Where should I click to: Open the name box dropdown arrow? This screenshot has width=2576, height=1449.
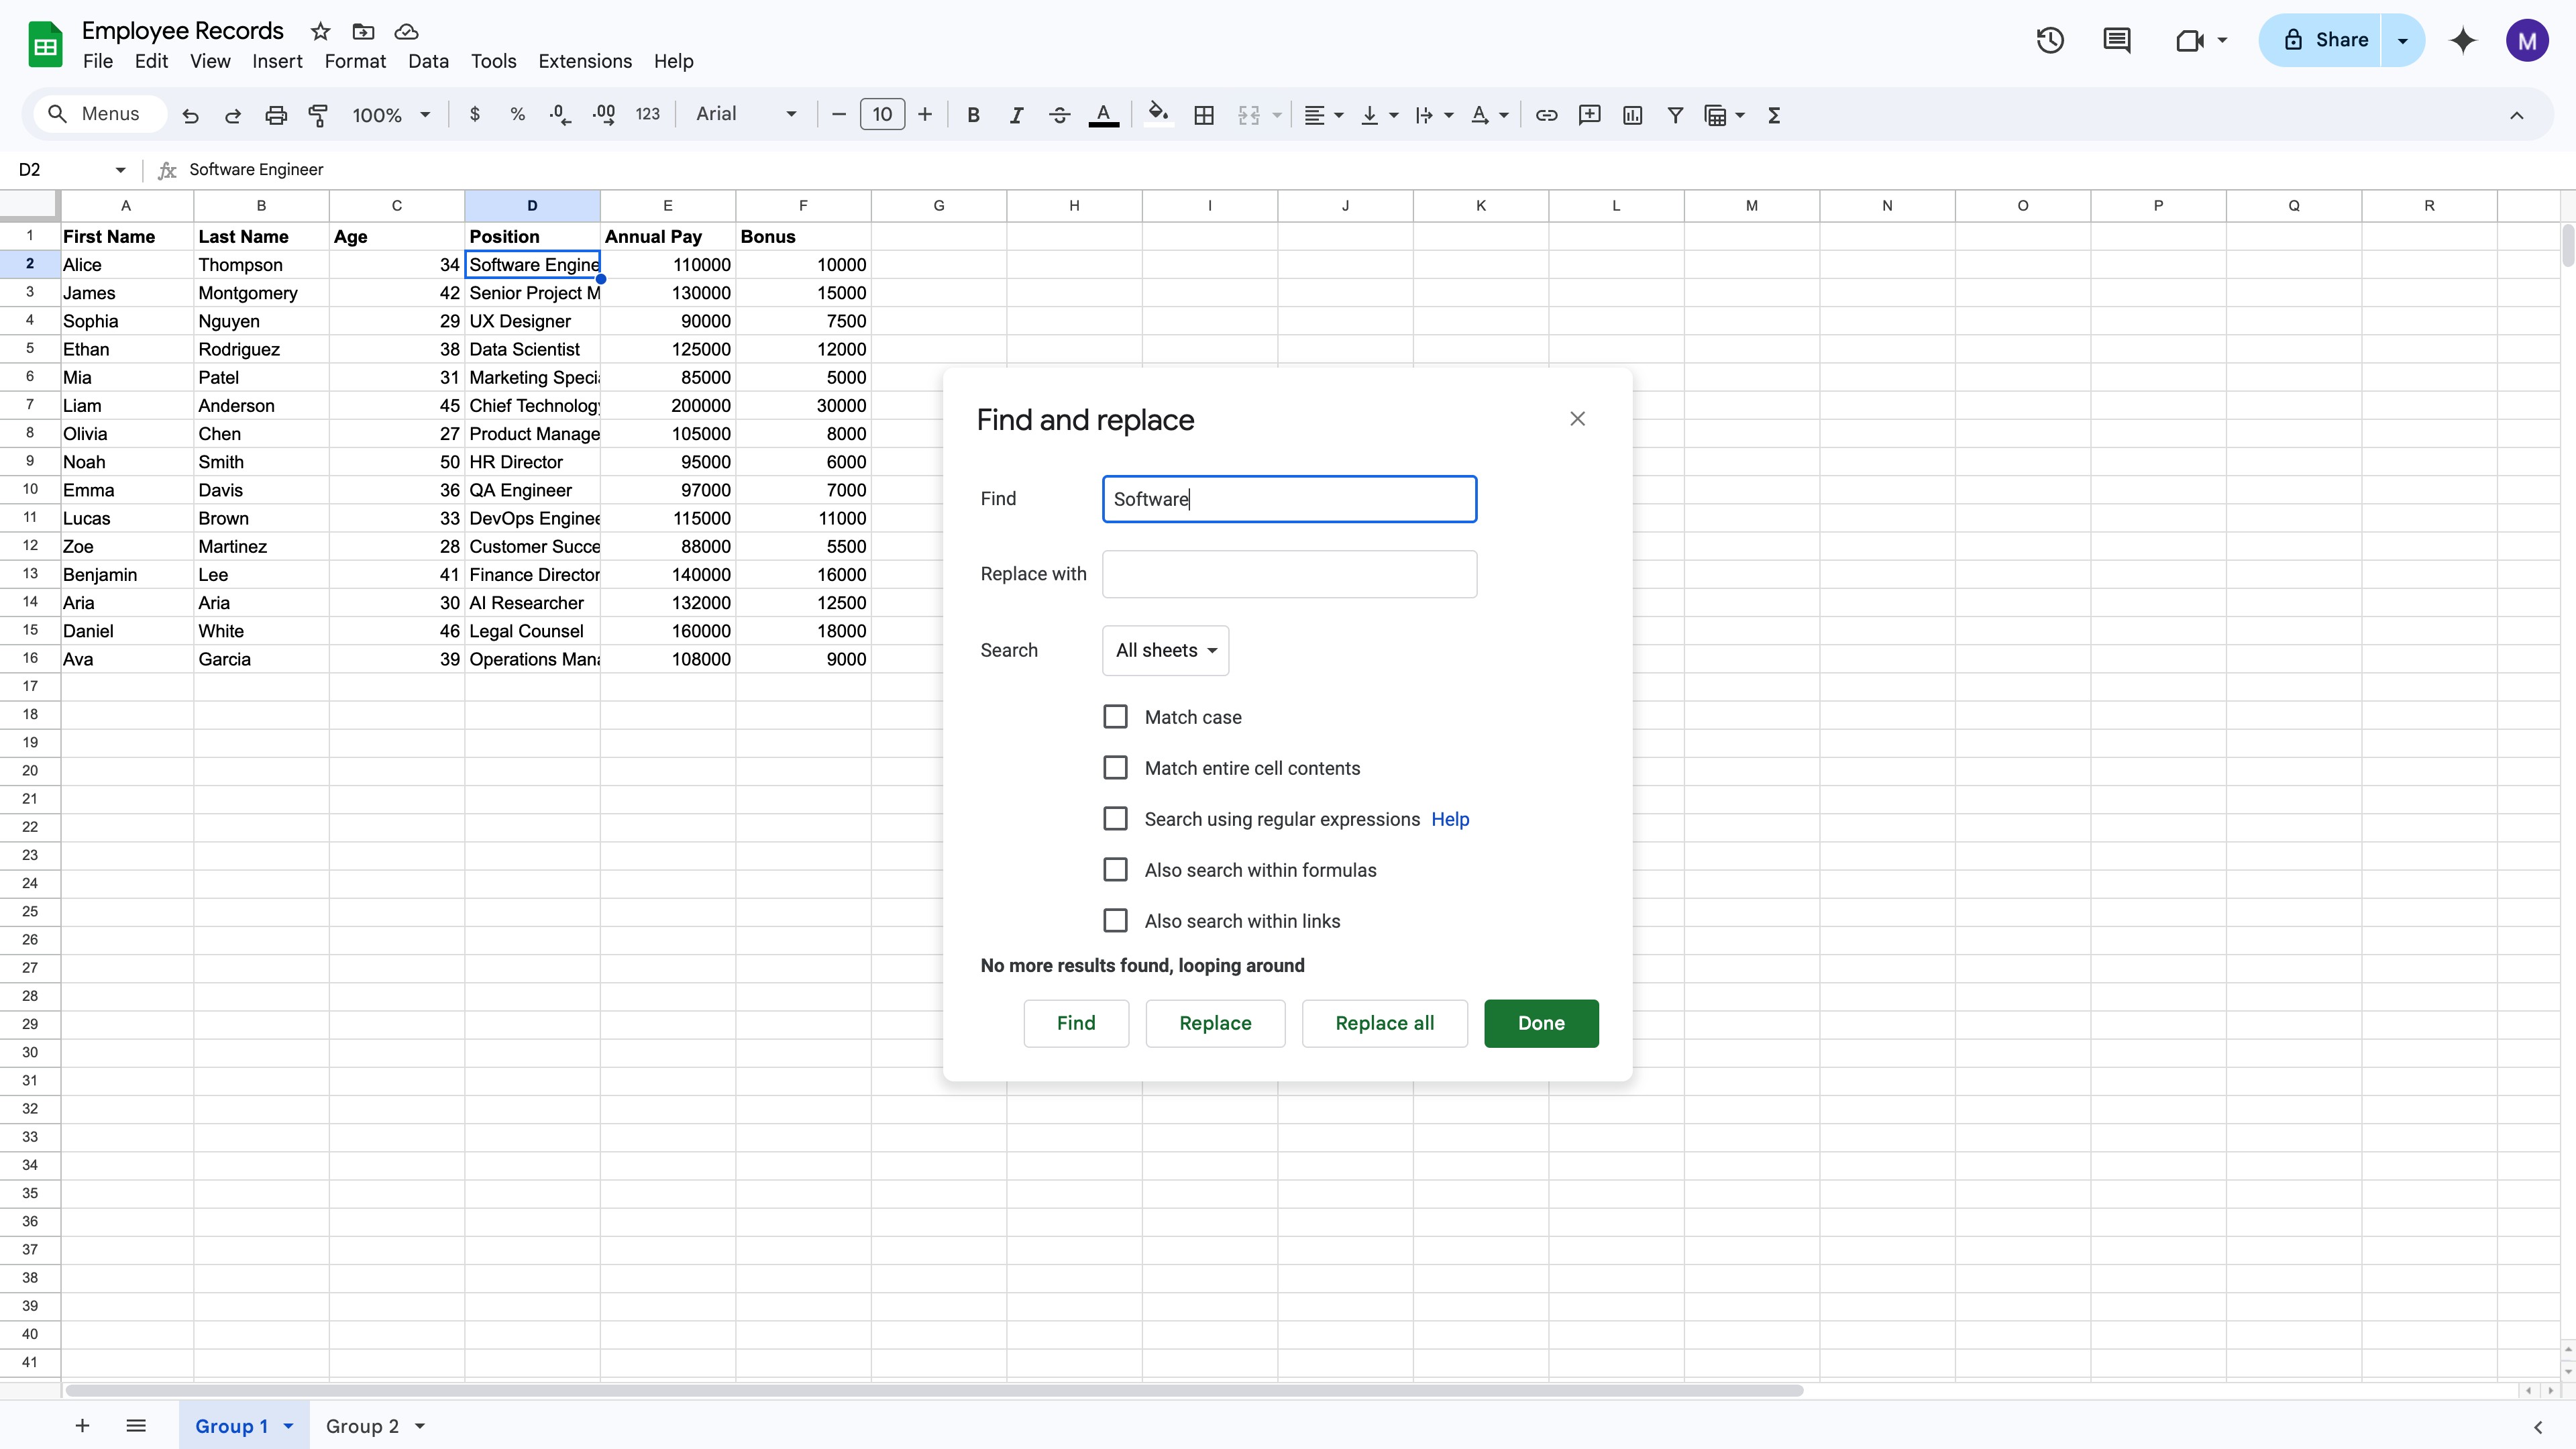click(120, 170)
